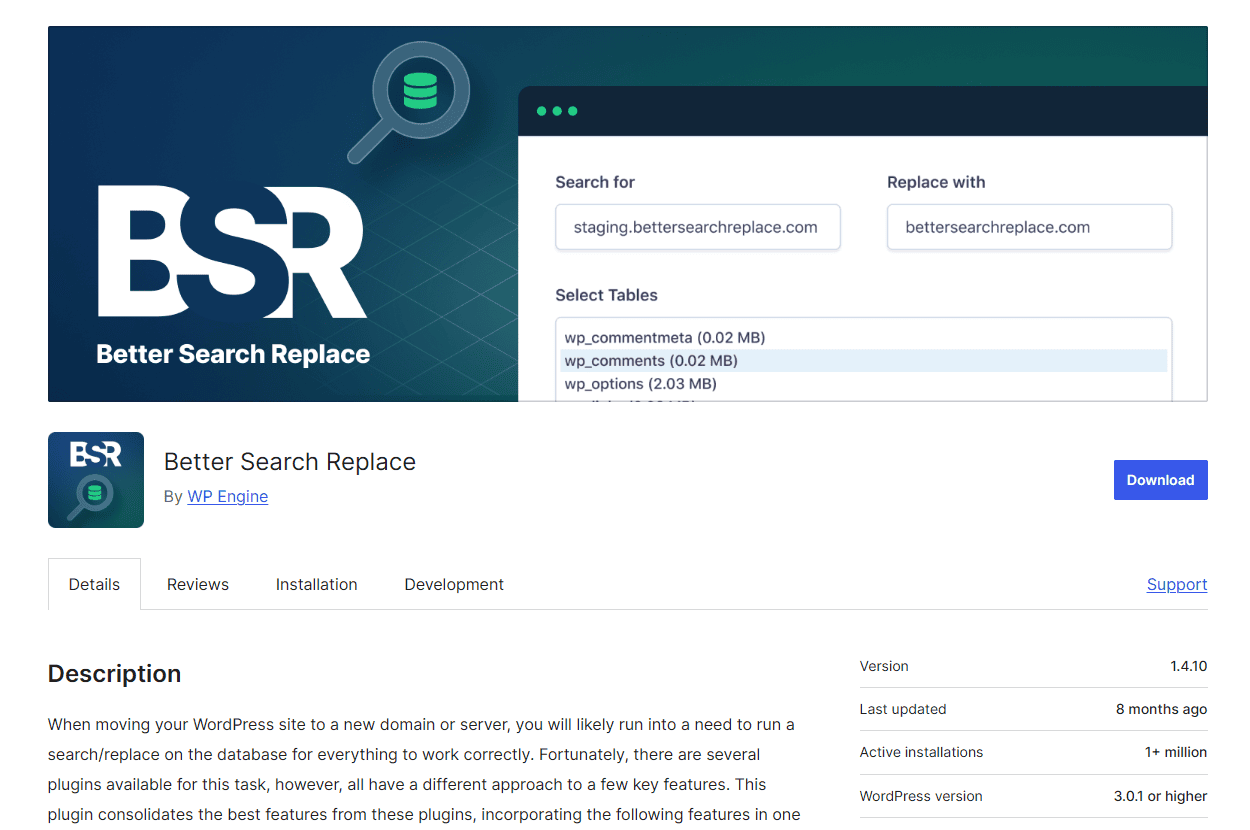Click the large BSR logo in banner
The height and width of the screenshot is (830, 1250).
(231, 252)
